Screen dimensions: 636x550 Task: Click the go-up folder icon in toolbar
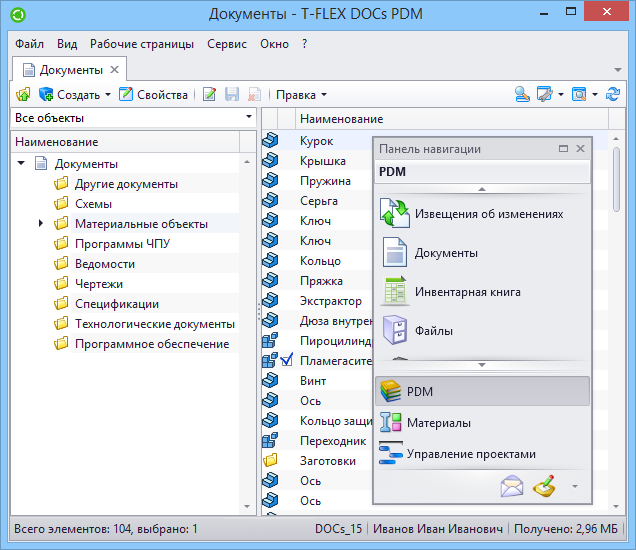point(23,95)
